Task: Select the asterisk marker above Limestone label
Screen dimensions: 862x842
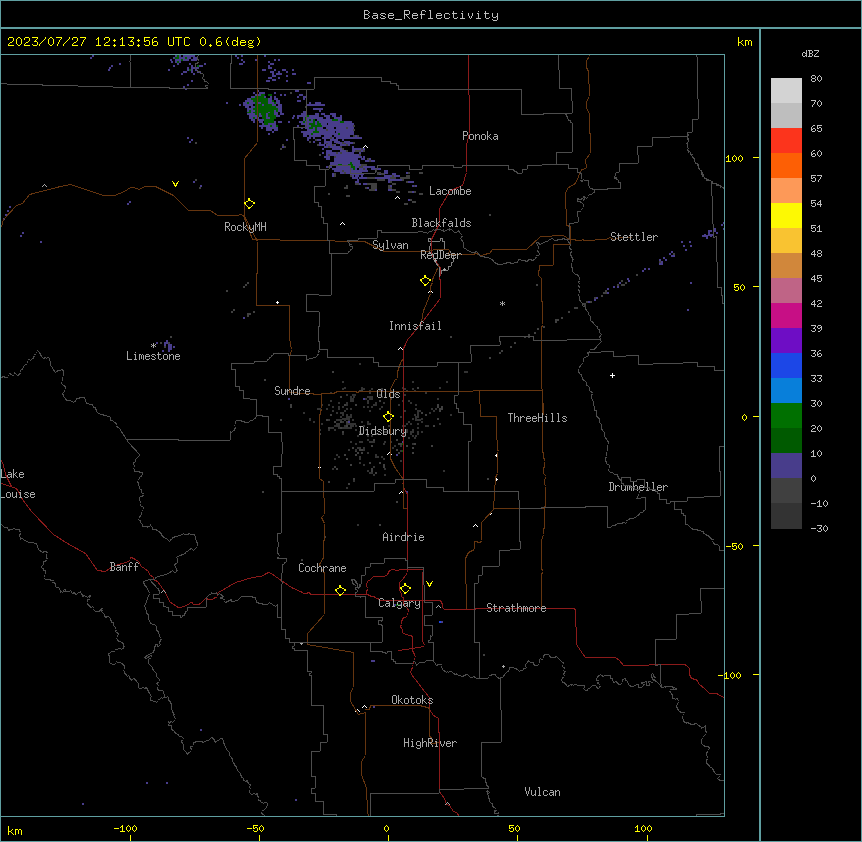Action: [154, 346]
